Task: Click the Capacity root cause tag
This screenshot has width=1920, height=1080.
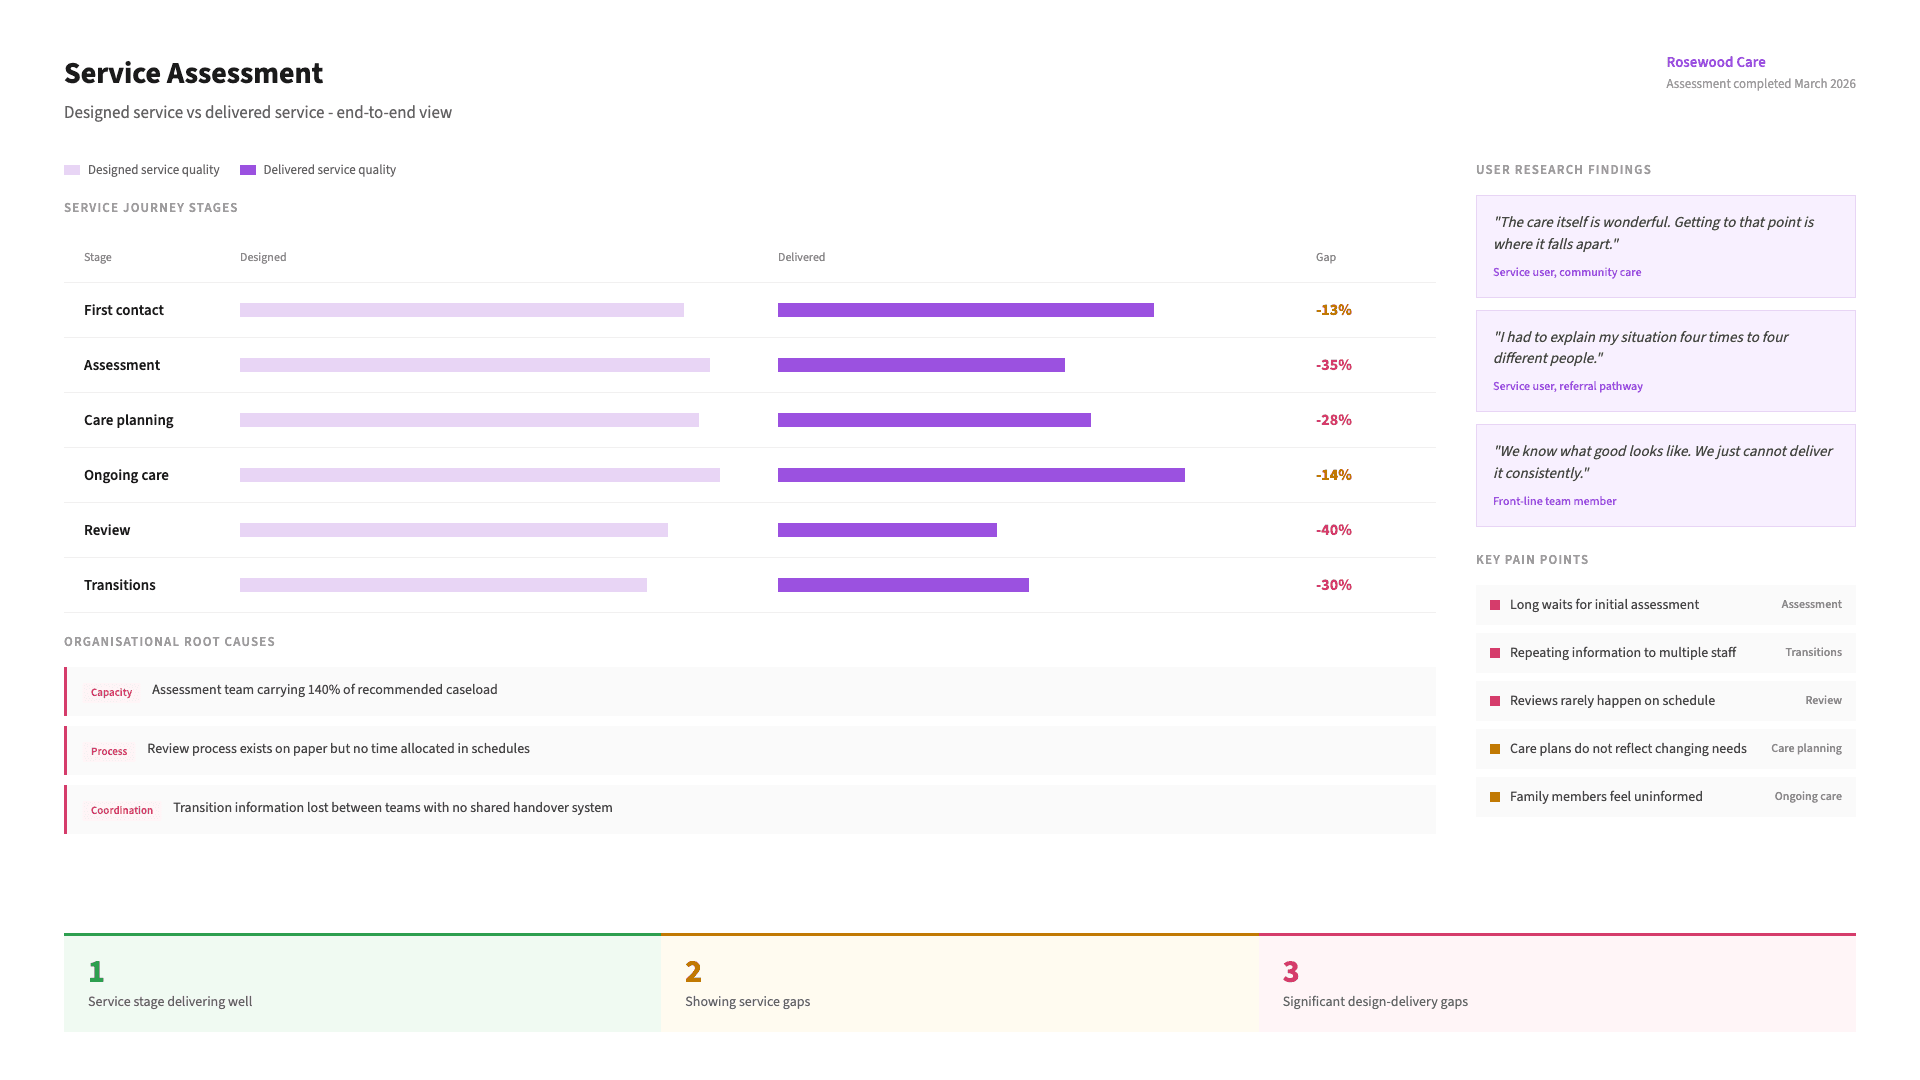Action: (111, 691)
